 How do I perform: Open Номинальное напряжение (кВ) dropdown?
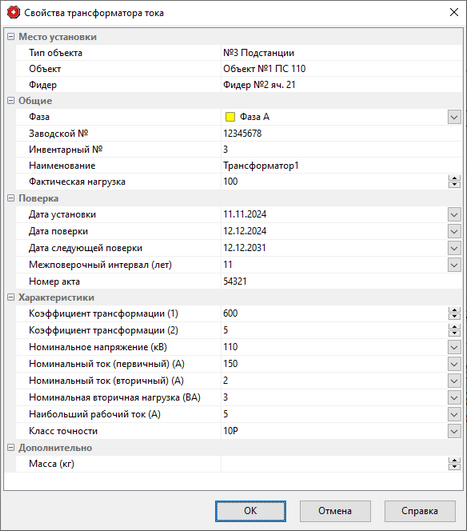pyautogui.click(x=454, y=347)
